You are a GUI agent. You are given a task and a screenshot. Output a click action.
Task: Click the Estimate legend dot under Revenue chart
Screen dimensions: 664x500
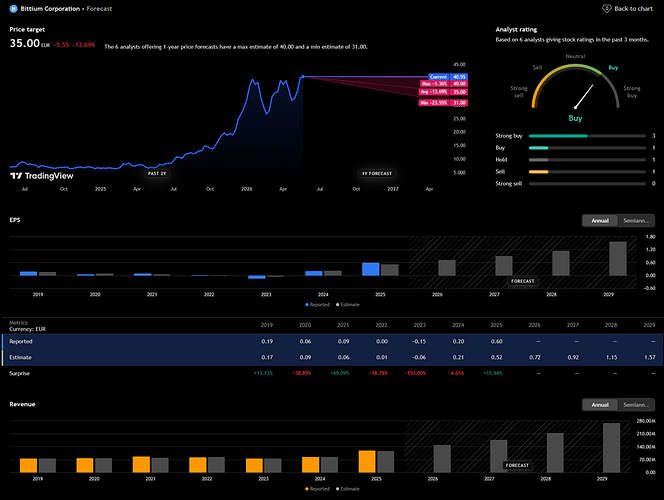(x=338, y=489)
